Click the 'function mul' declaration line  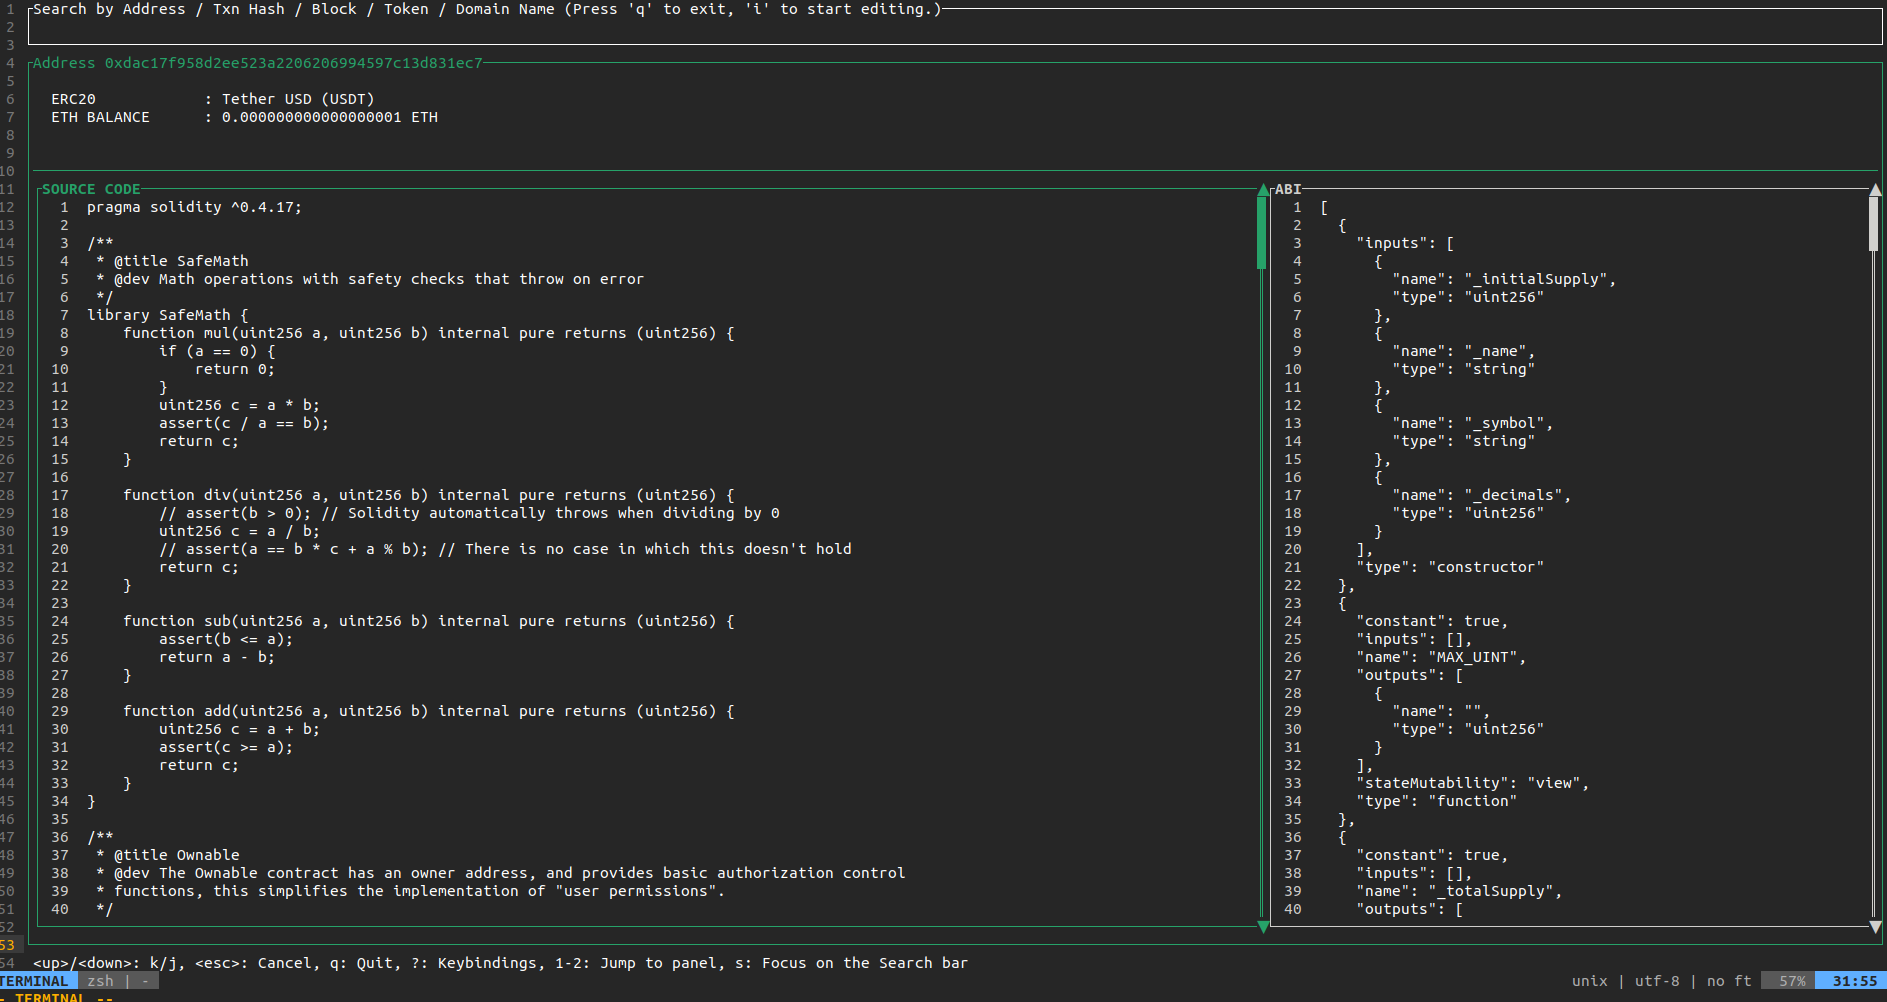429,333
